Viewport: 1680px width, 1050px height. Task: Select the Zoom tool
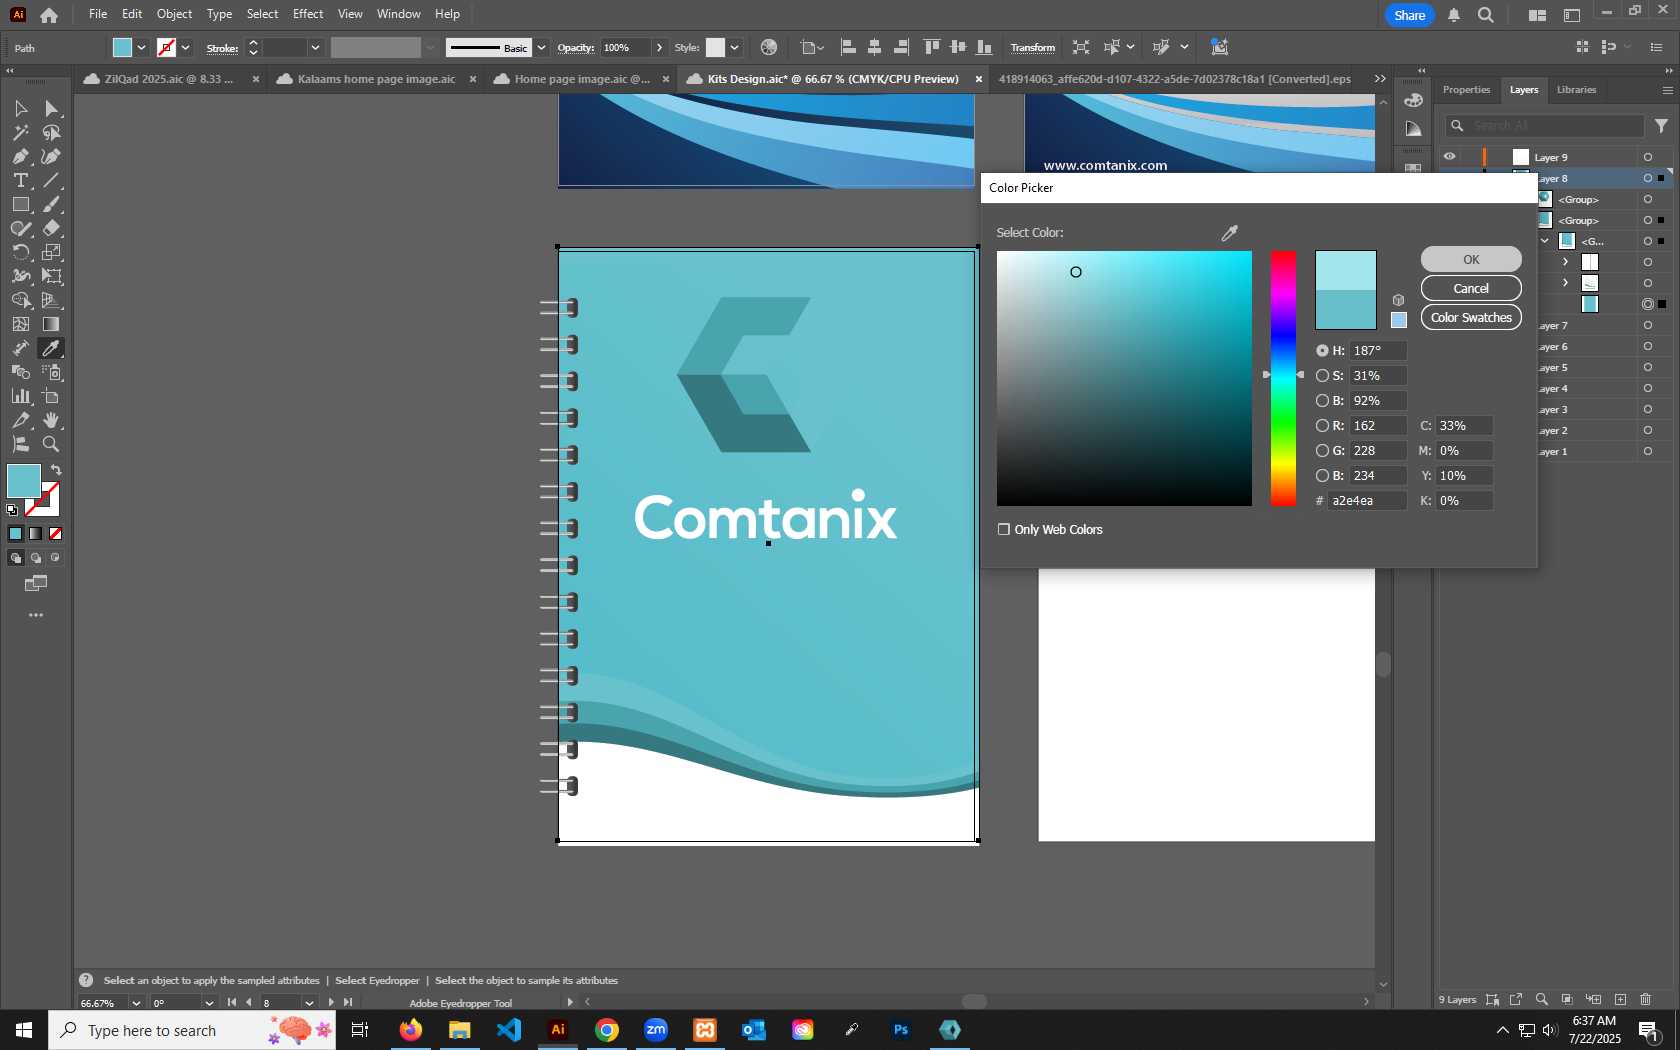(51, 444)
